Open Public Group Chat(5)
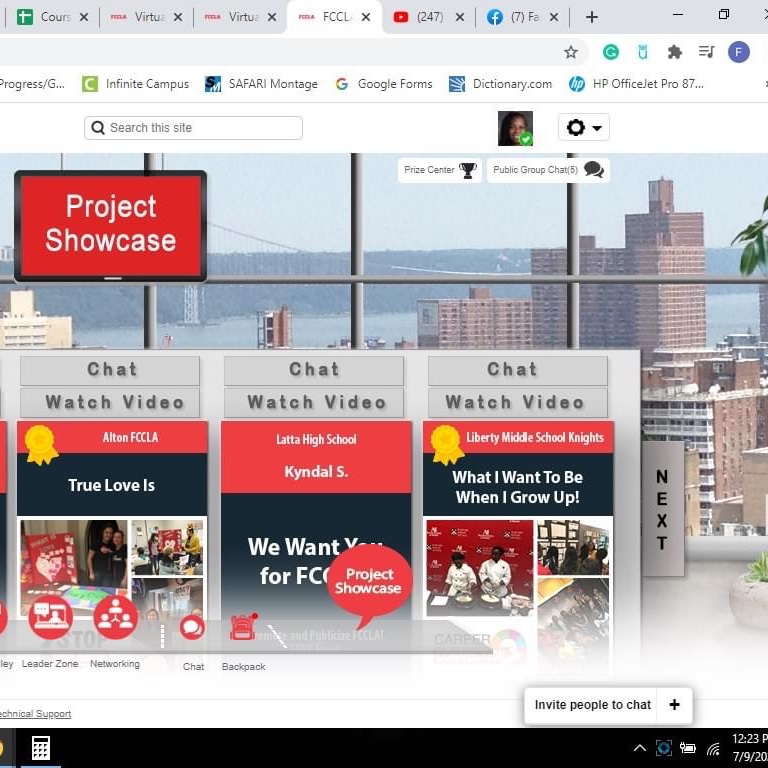Viewport: 768px width, 768px height. click(548, 170)
